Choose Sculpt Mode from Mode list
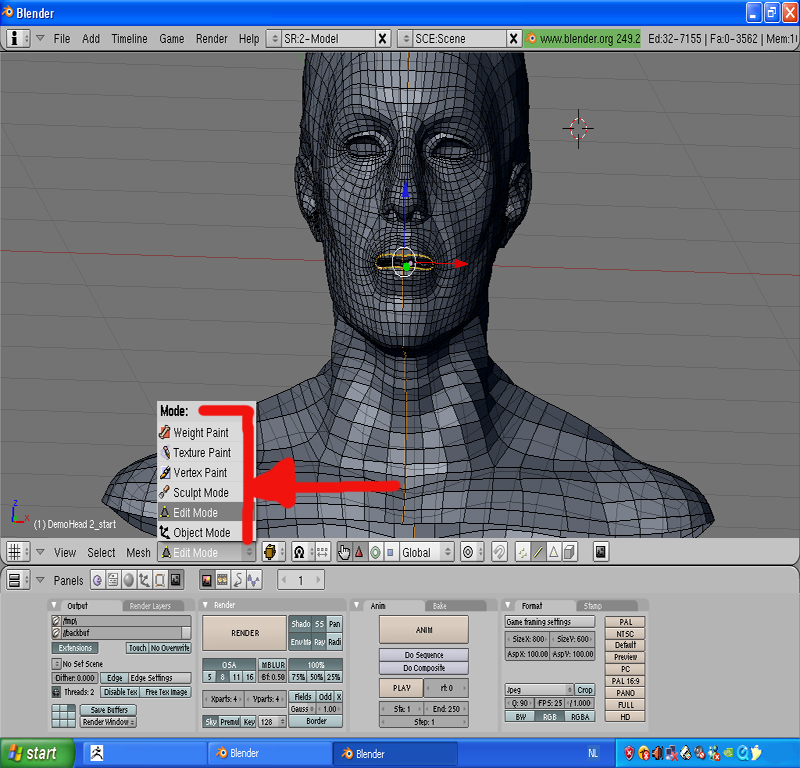 pyautogui.click(x=200, y=492)
